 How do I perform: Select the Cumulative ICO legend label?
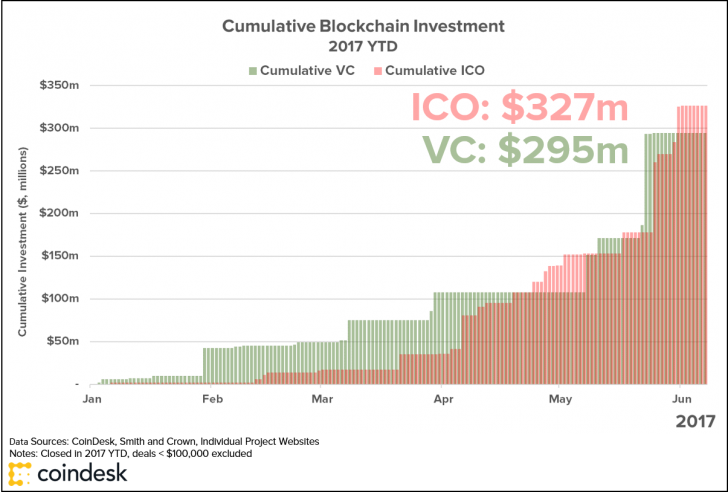(x=435, y=71)
